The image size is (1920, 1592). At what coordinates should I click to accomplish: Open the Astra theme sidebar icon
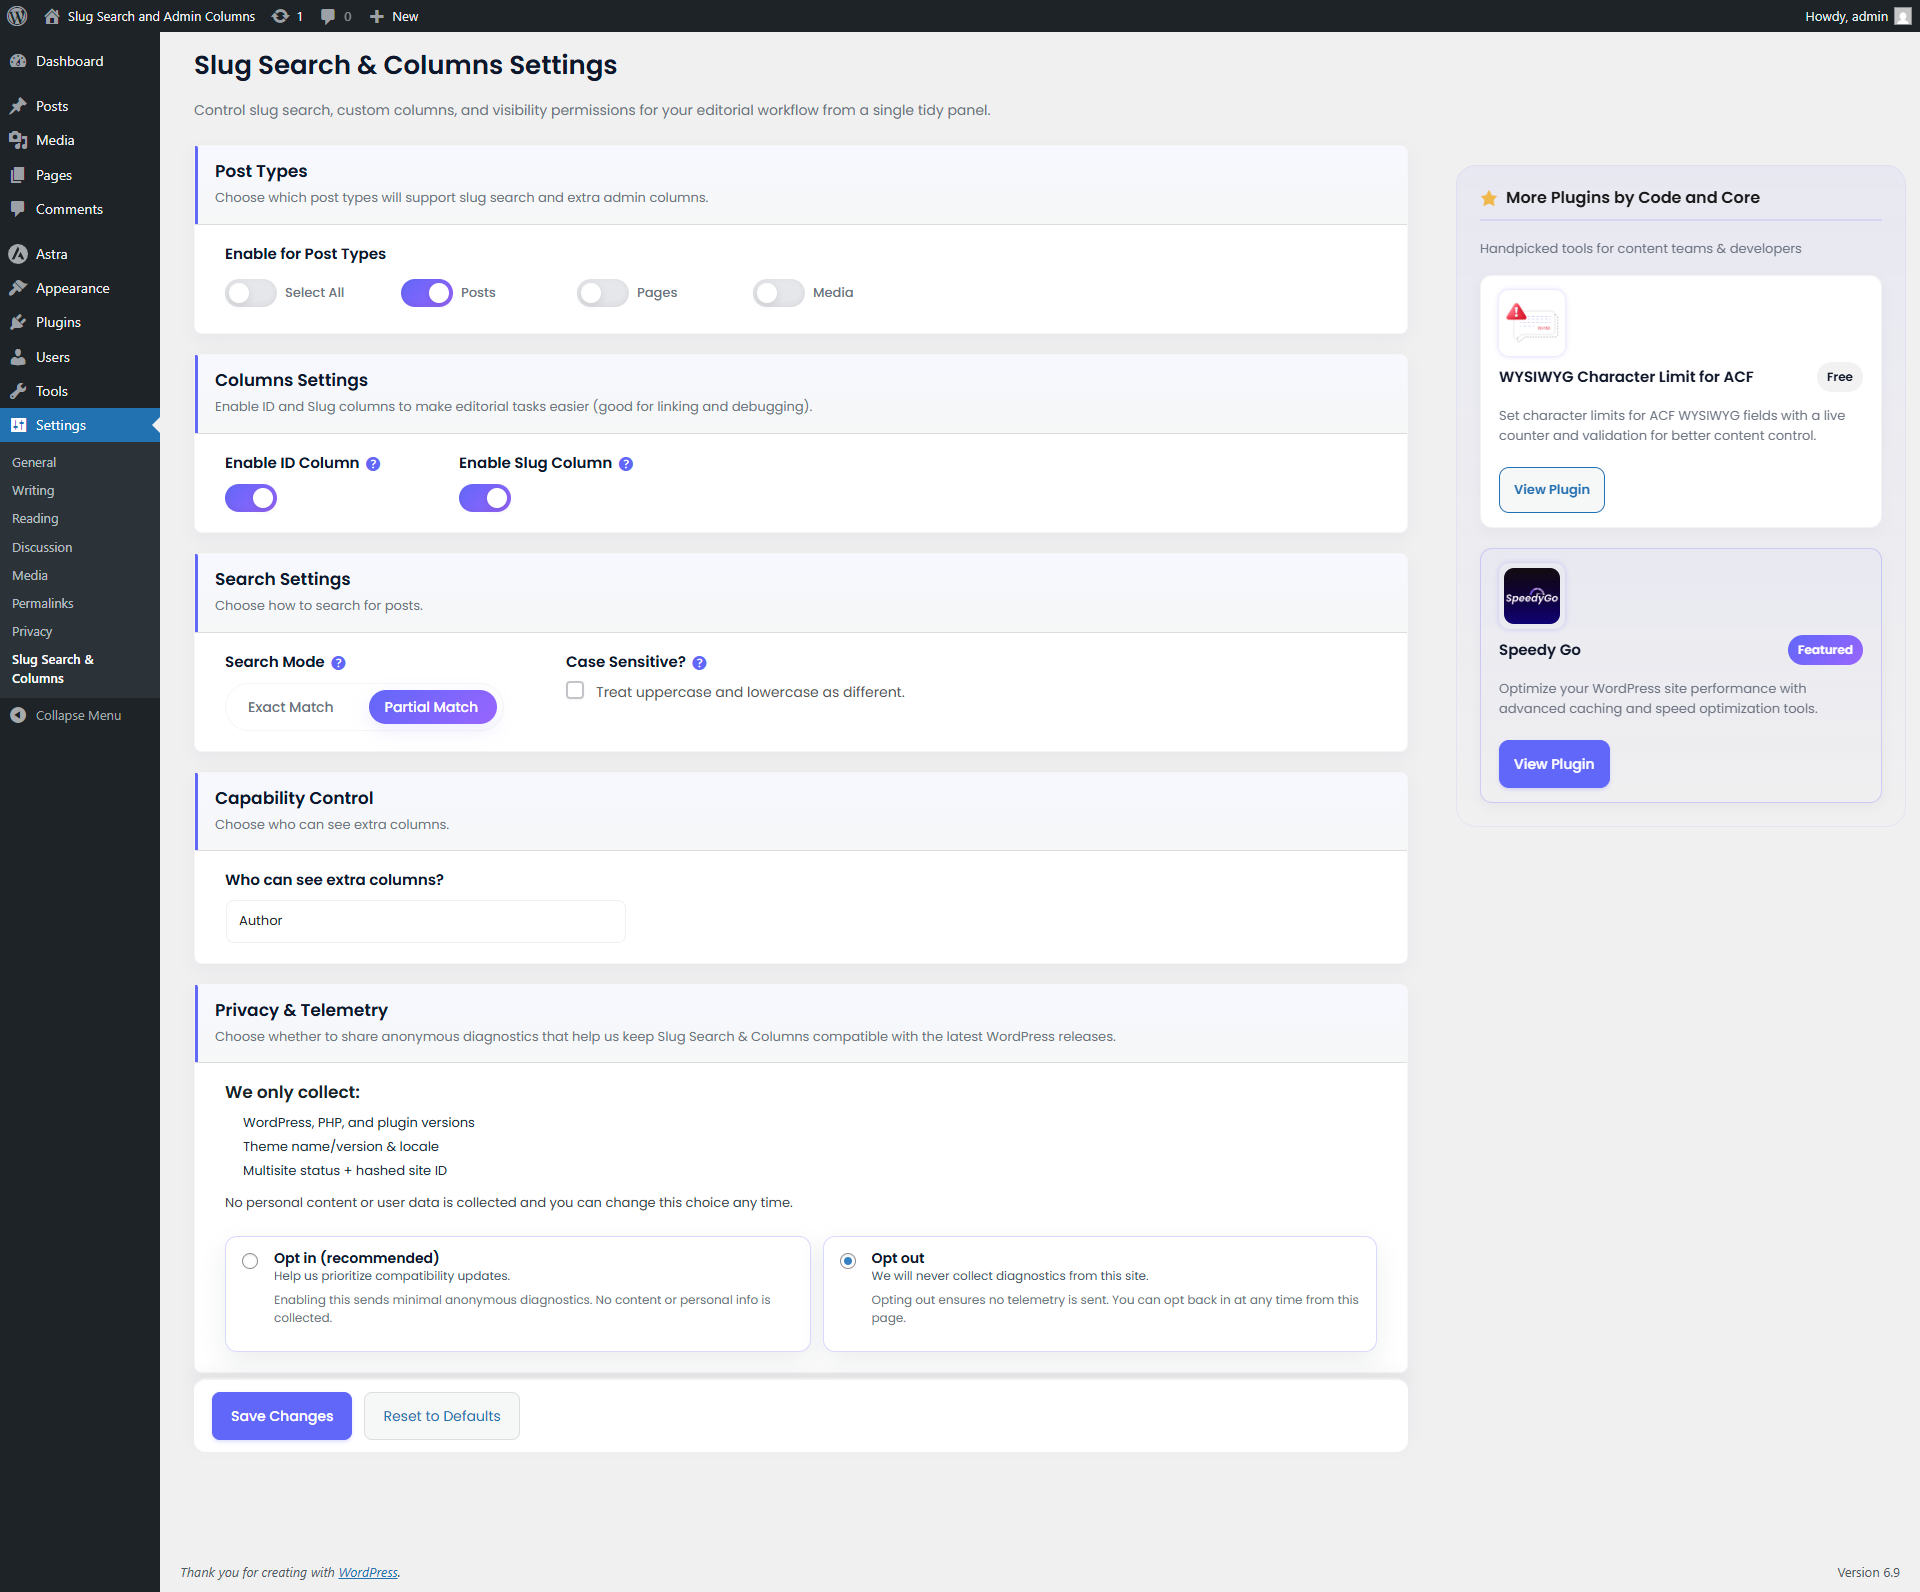(x=19, y=254)
